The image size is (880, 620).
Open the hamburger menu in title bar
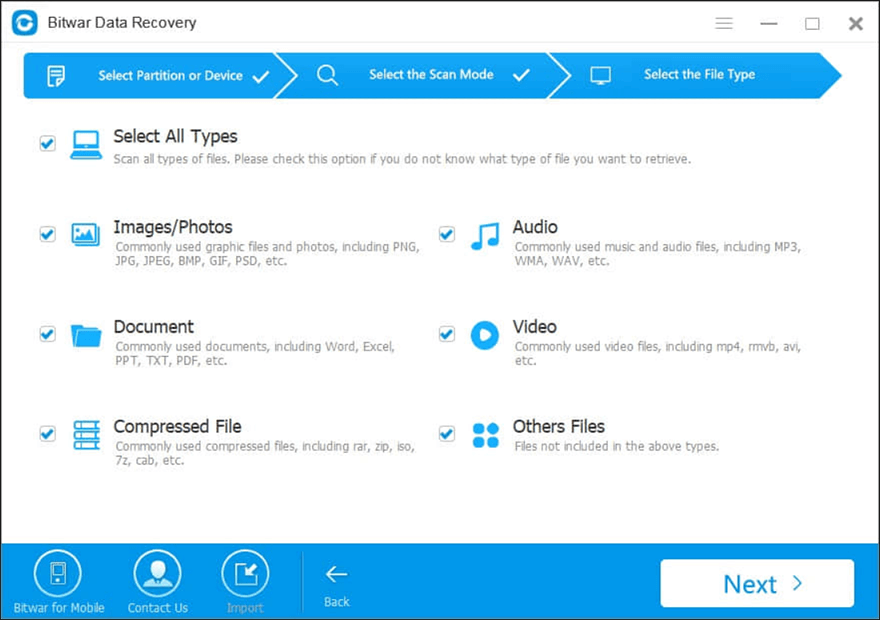(x=724, y=23)
